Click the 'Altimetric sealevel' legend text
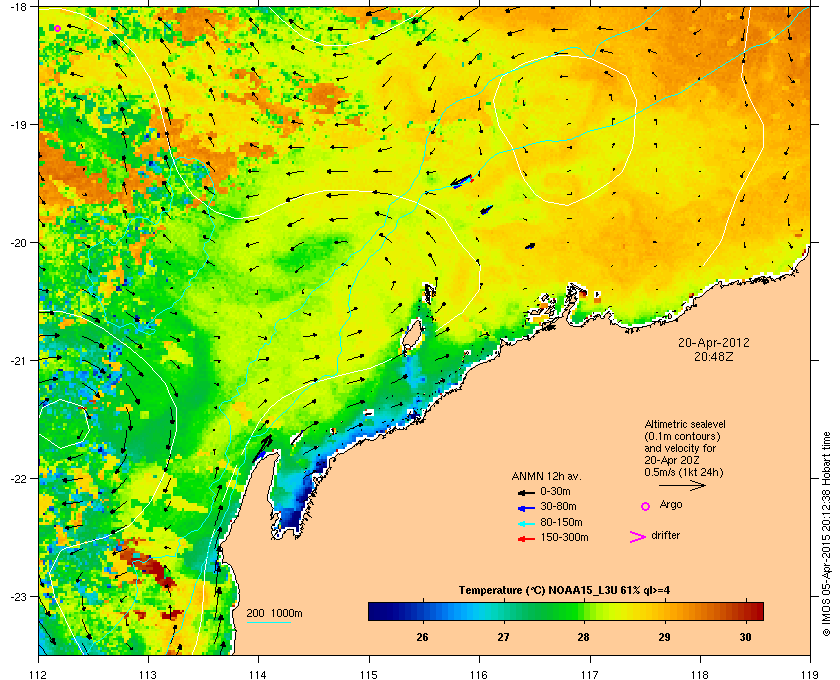This screenshot has height=680, width=840. coord(685,424)
